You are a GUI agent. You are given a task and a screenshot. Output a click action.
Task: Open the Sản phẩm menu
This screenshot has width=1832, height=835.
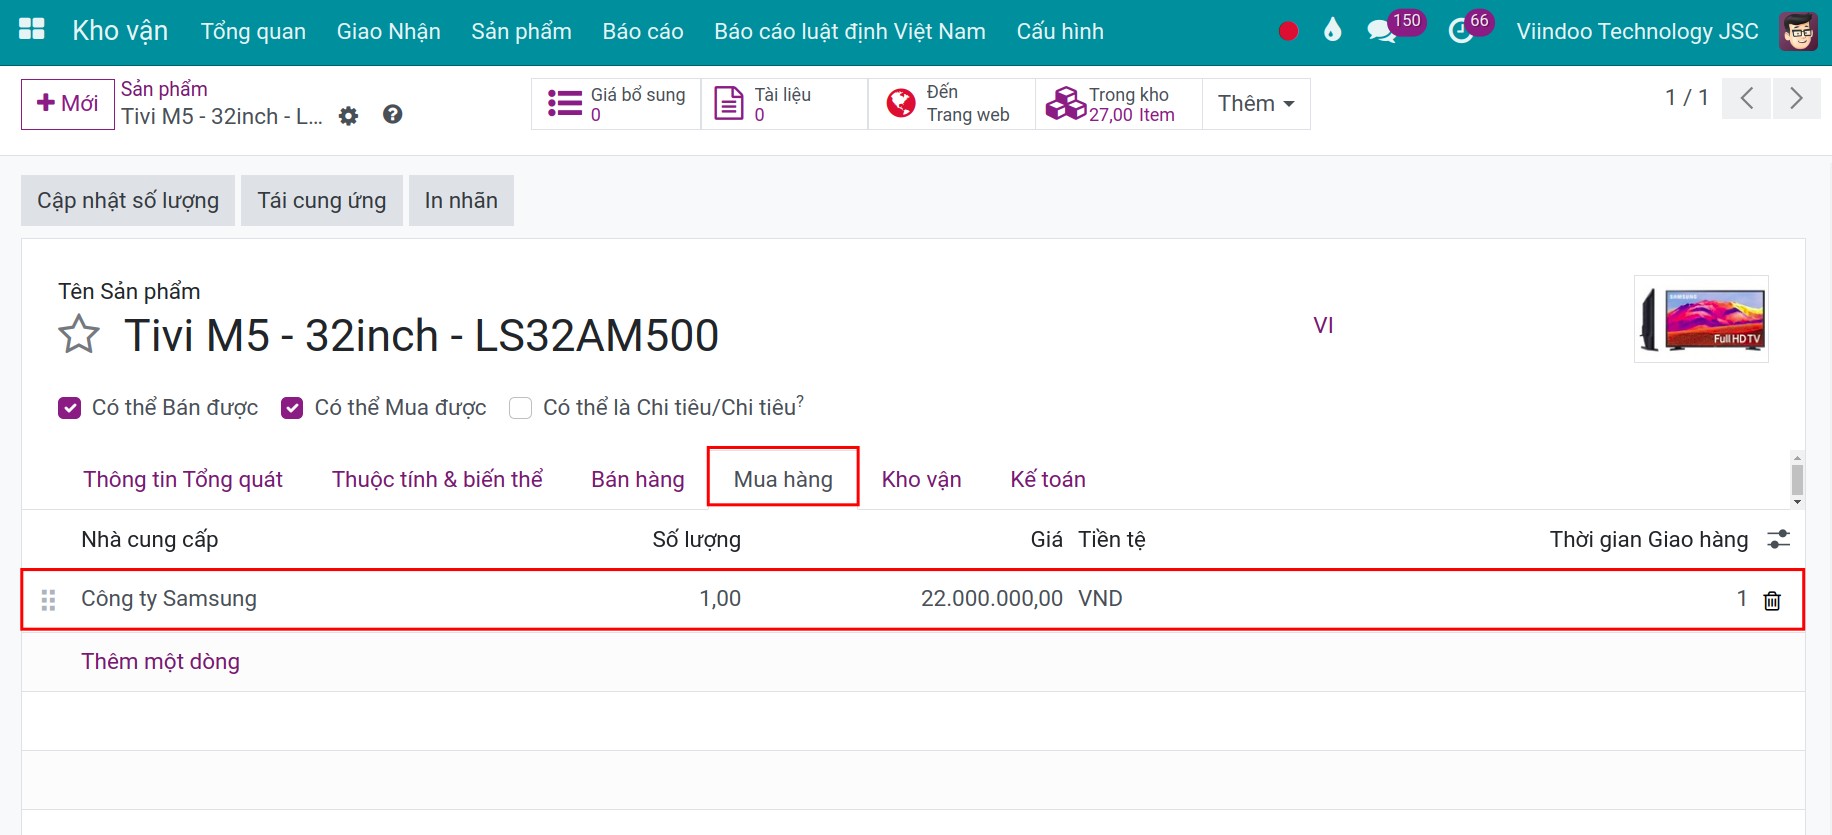(x=521, y=32)
